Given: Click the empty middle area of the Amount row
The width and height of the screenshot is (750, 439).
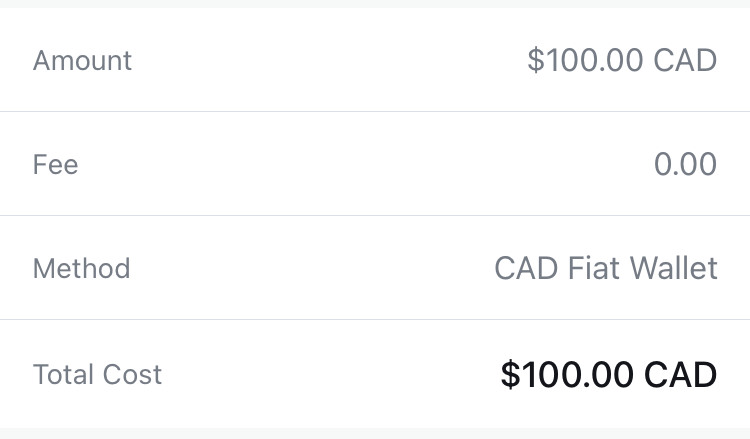Looking at the screenshot, I should coord(330,60).
